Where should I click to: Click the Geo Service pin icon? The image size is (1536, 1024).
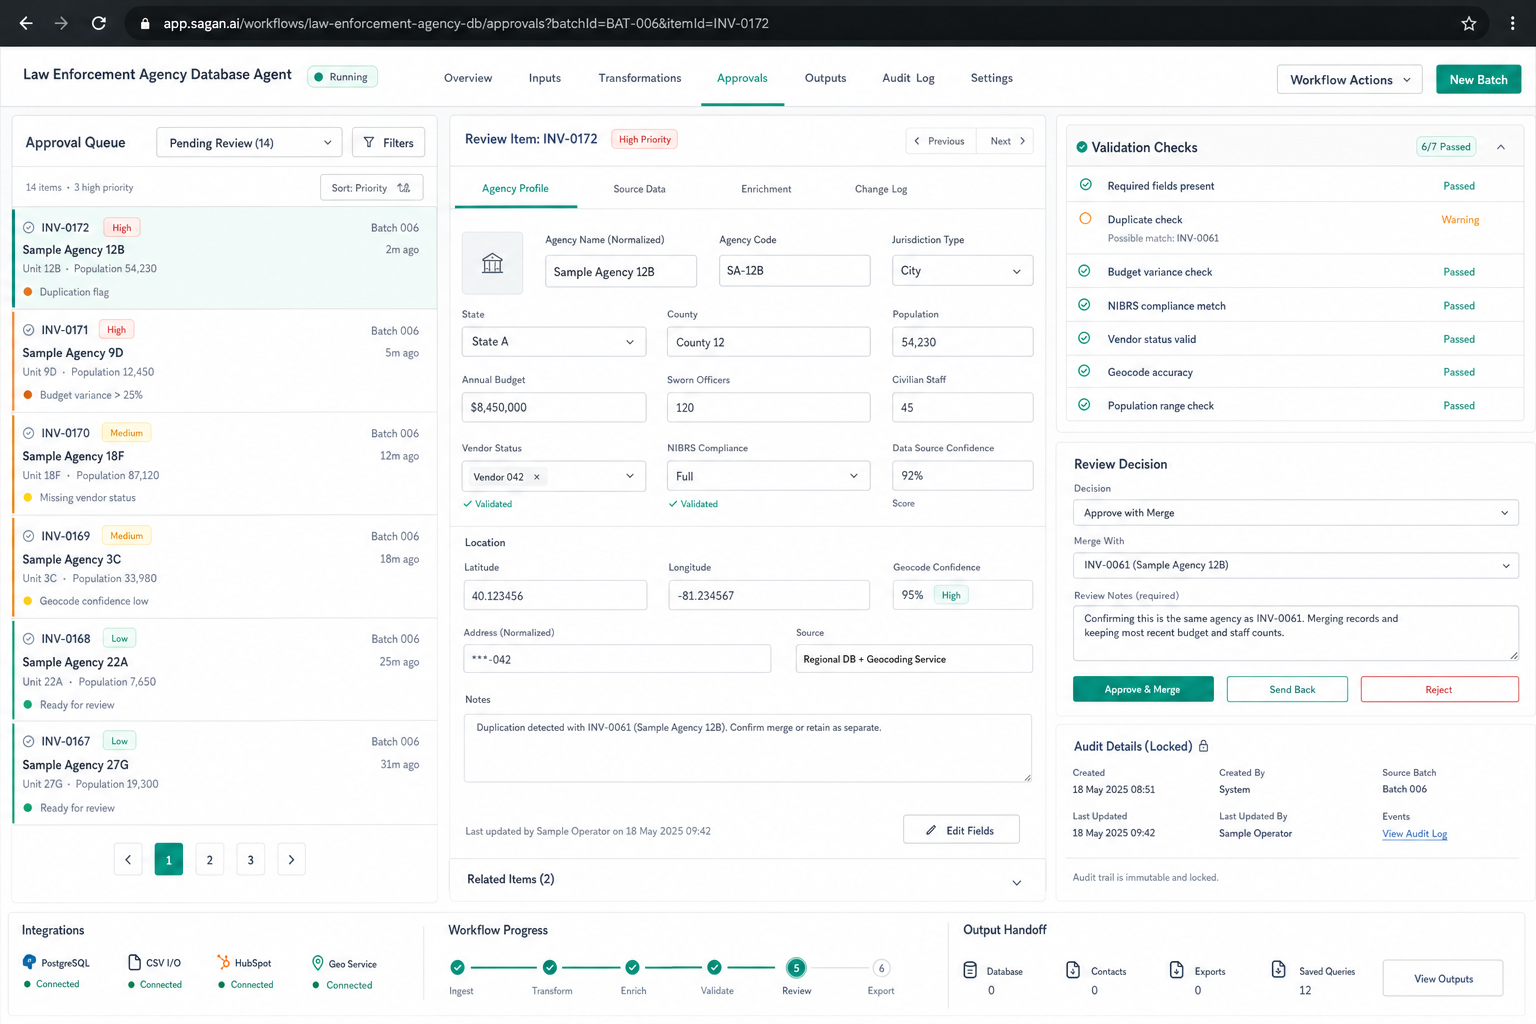pyautogui.click(x=318, y=963)
